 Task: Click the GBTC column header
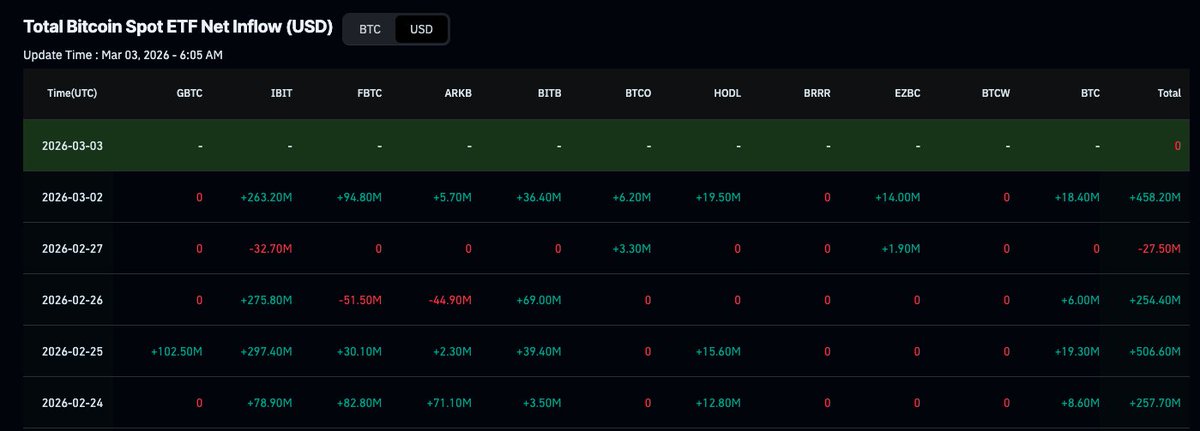click(x=189, y=93)
